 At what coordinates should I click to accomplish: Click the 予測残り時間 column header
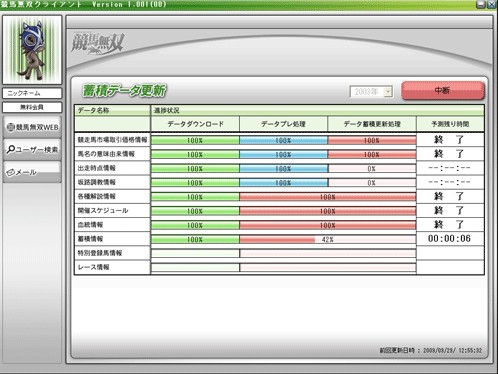pyautogui.click(x=450, y=124)
